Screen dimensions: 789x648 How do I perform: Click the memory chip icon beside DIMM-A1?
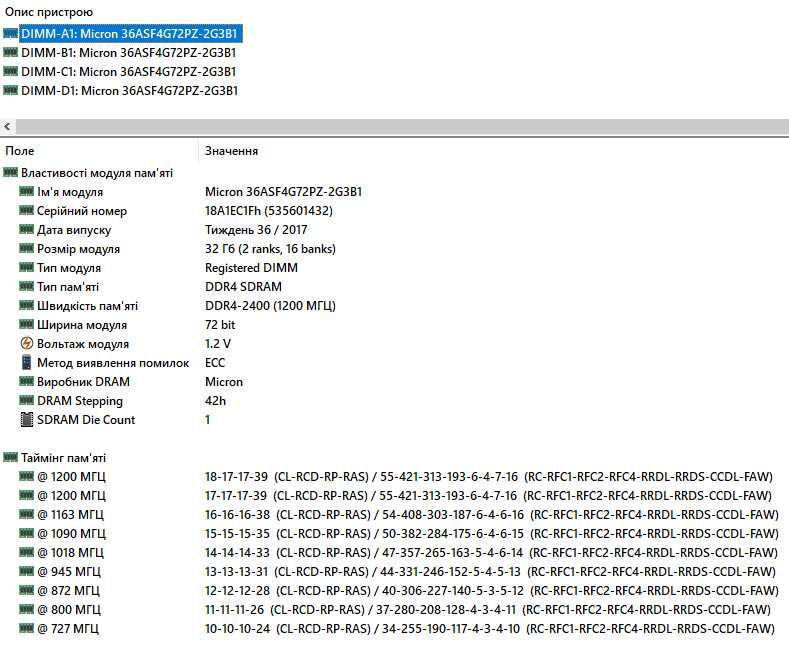11,33
